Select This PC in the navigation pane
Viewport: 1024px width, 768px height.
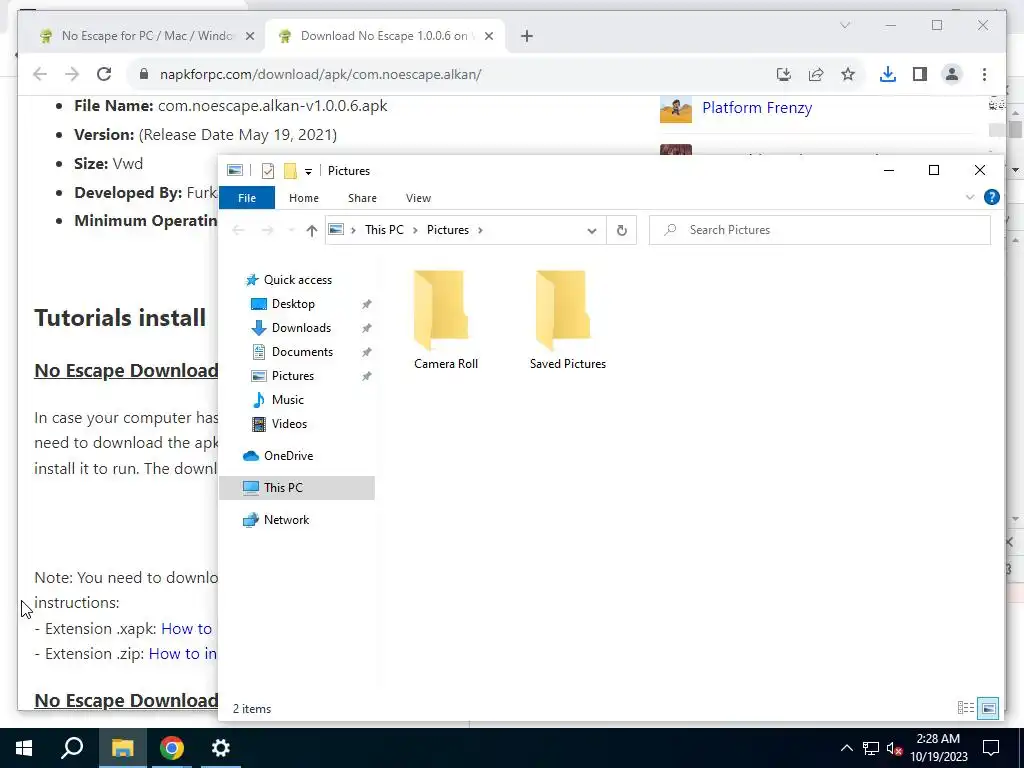pos(297,488)
